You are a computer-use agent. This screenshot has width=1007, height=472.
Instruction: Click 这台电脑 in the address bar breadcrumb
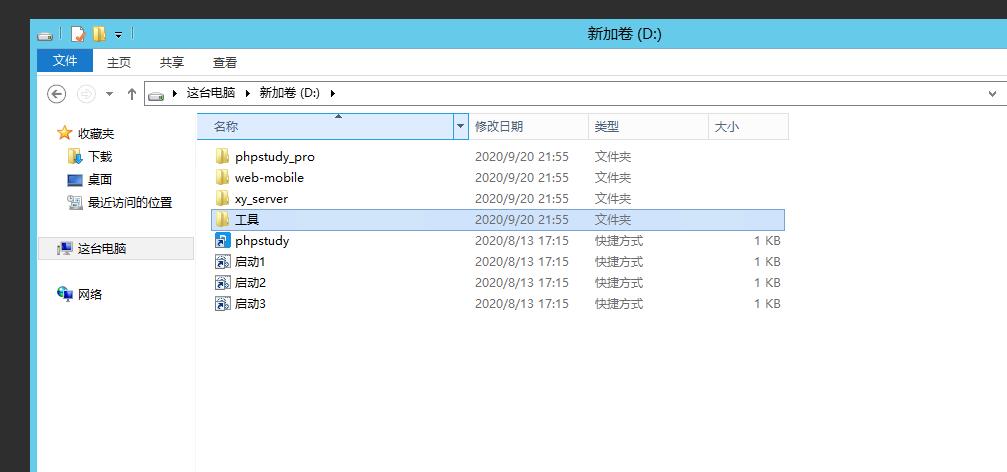point(210,93)
